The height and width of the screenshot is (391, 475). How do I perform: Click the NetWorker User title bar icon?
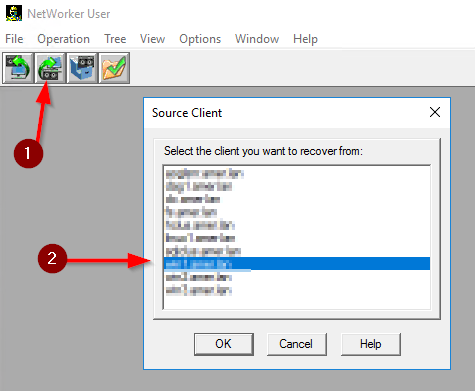point(14,13)
